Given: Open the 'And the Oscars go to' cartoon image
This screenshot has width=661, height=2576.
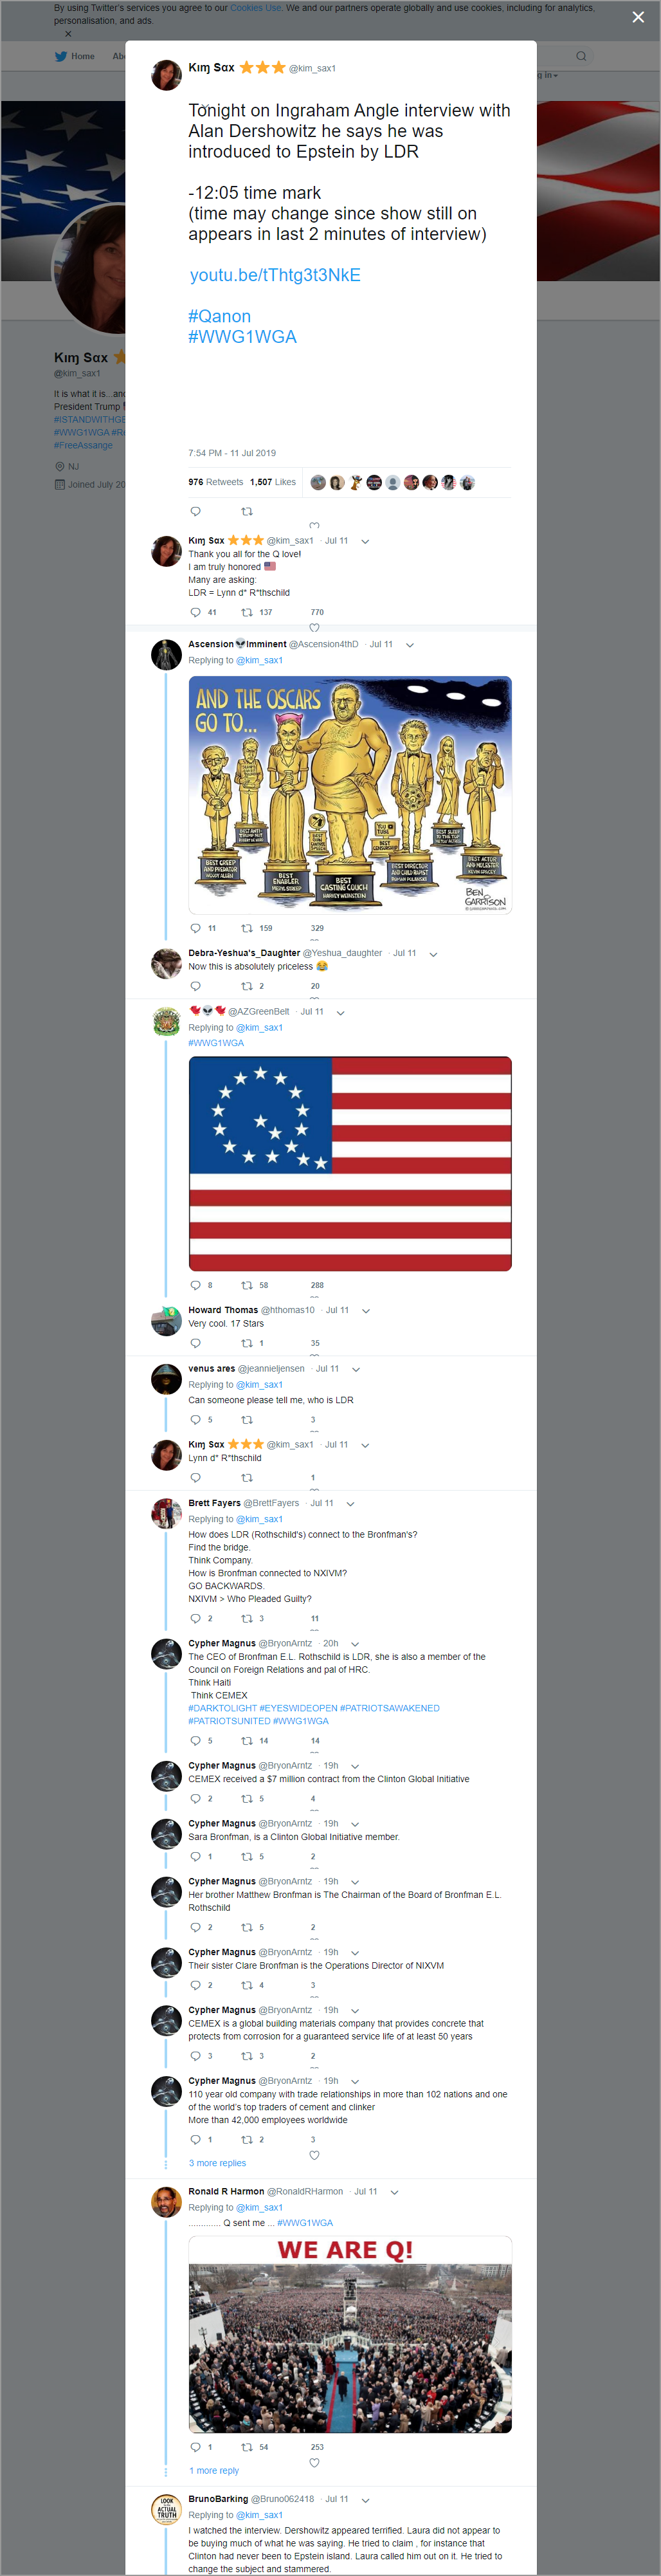Looking at the screenshot, I should point(350,795).
